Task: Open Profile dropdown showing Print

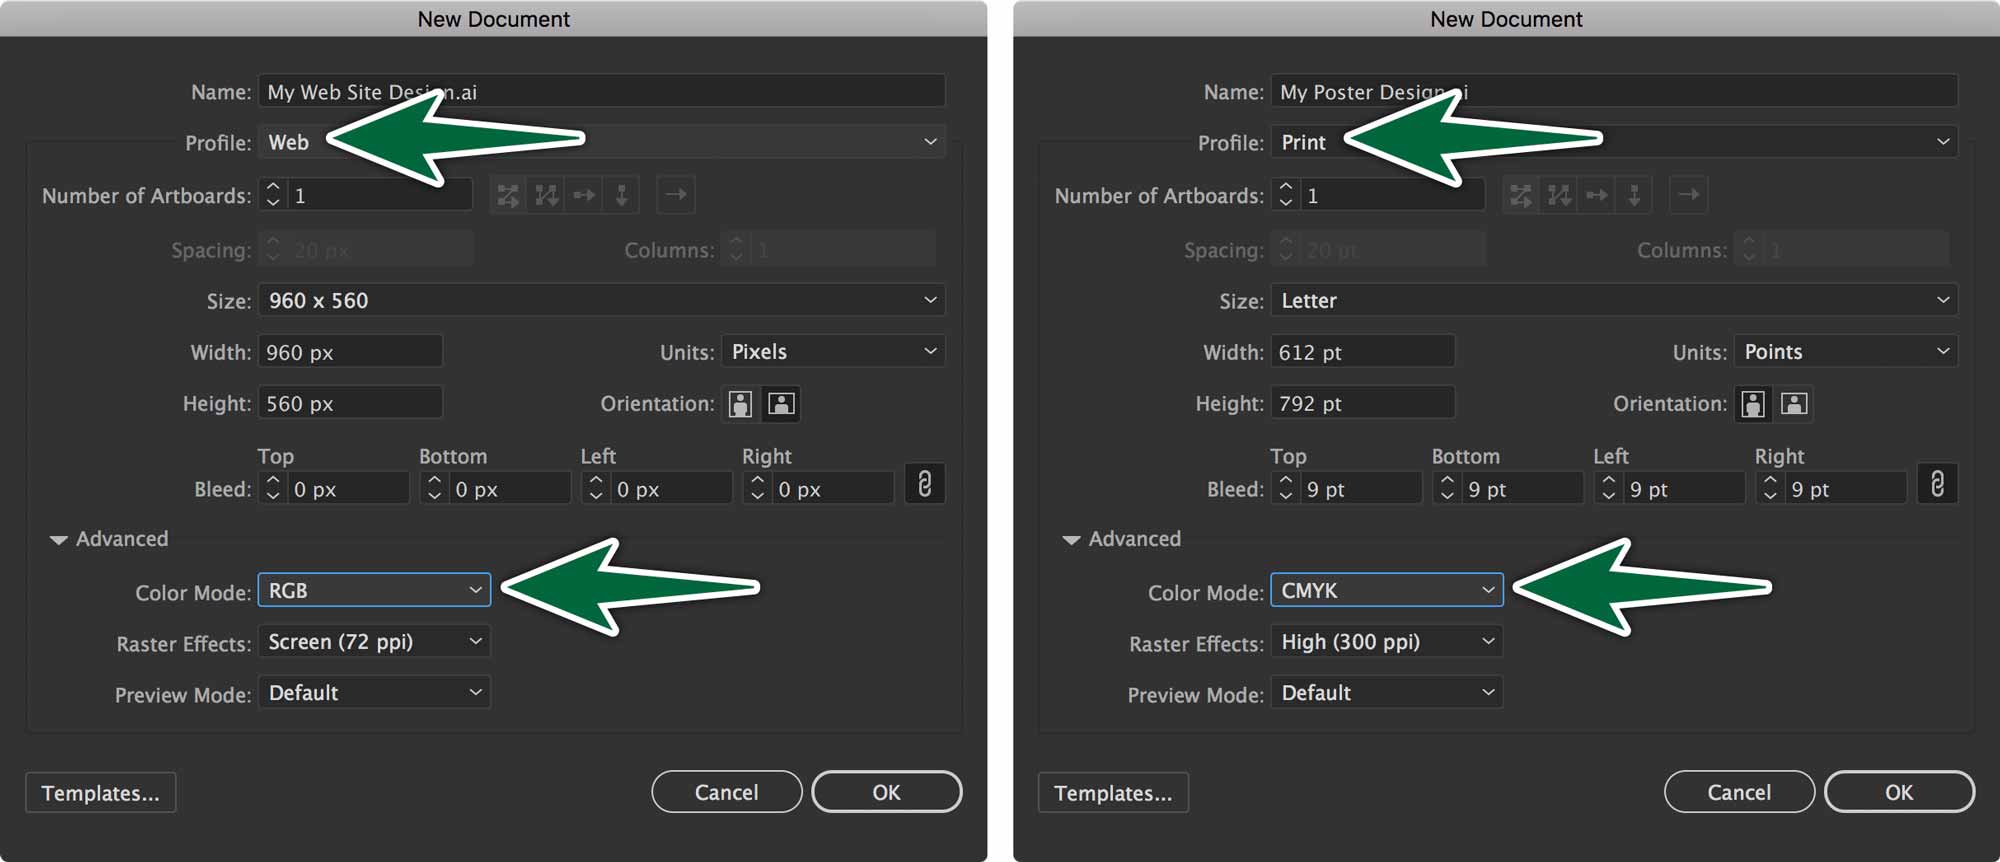Action: pos(1615,142)
